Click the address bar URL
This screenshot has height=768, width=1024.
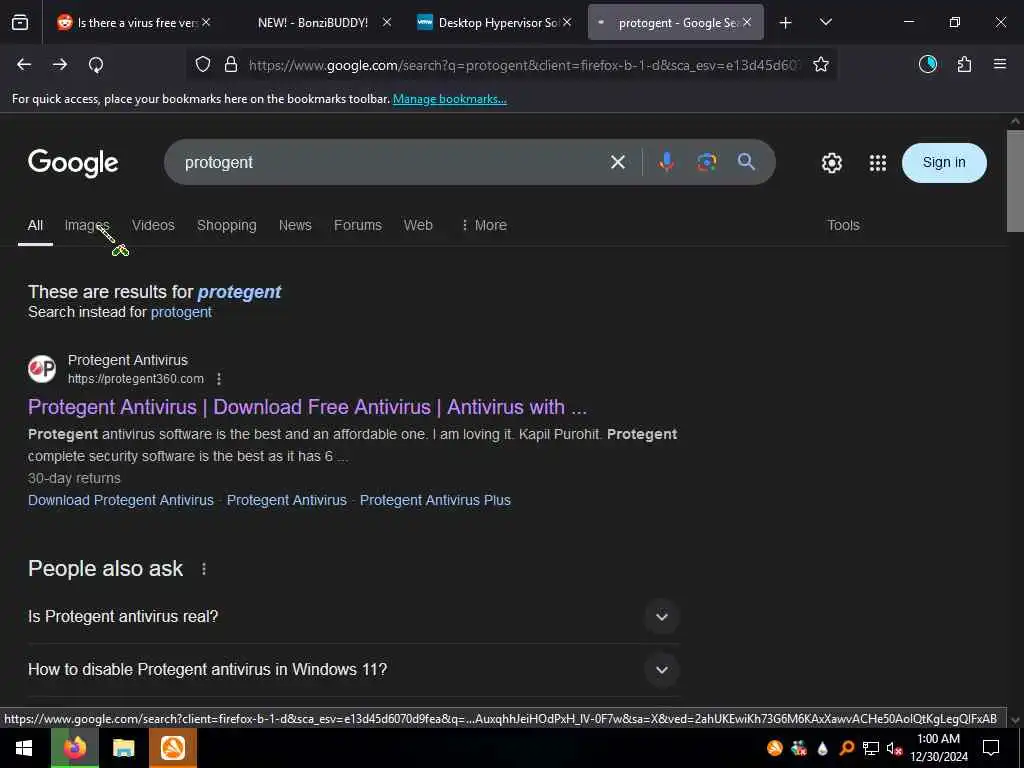(522, 65)
